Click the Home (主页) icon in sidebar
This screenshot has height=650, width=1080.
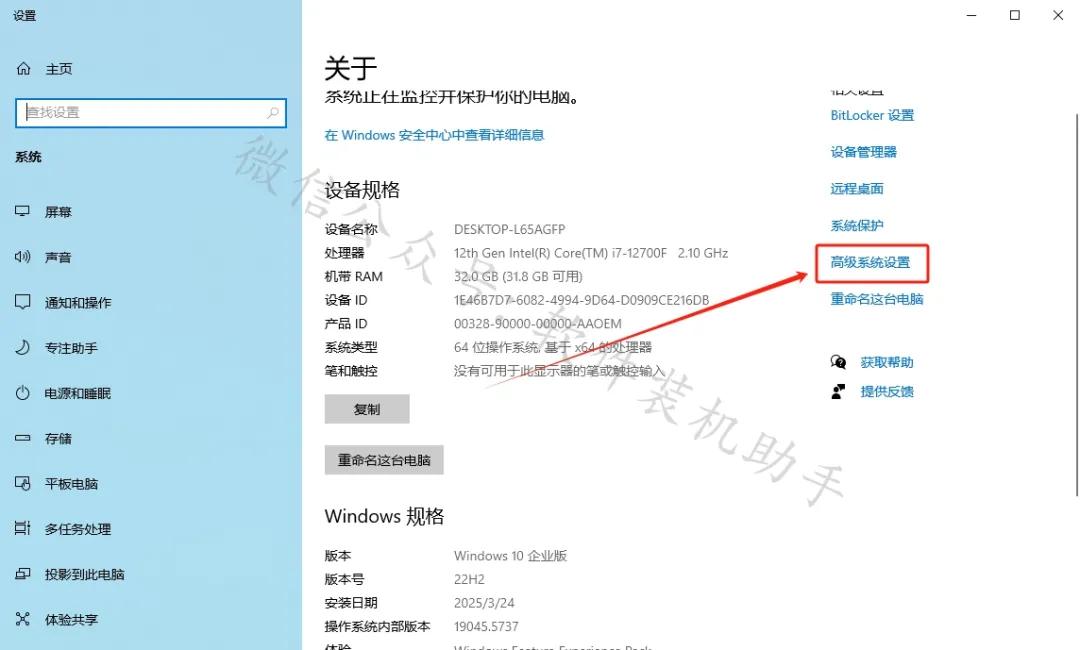pos(23,69)
